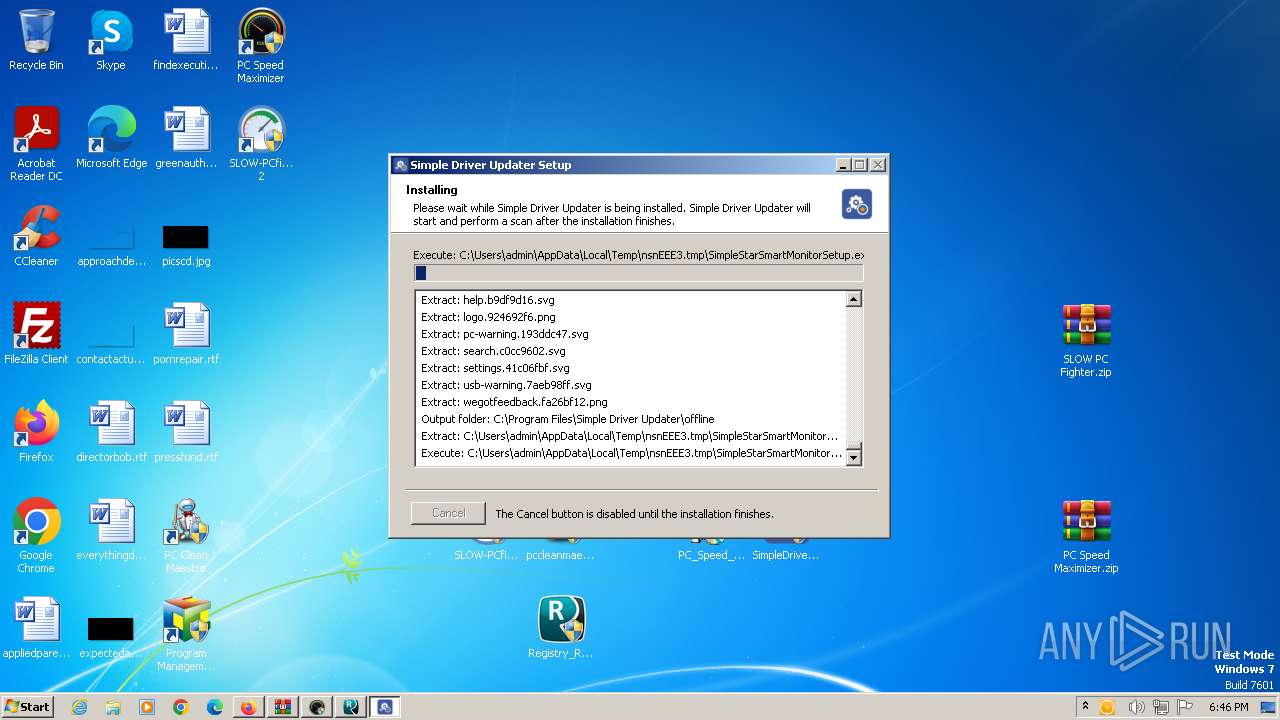Select log line 'Extract: pc-warning.193ddc47.svg'
Image resolution: width=1280 pixels, height=720 pixels.
[x=505, y=334]
